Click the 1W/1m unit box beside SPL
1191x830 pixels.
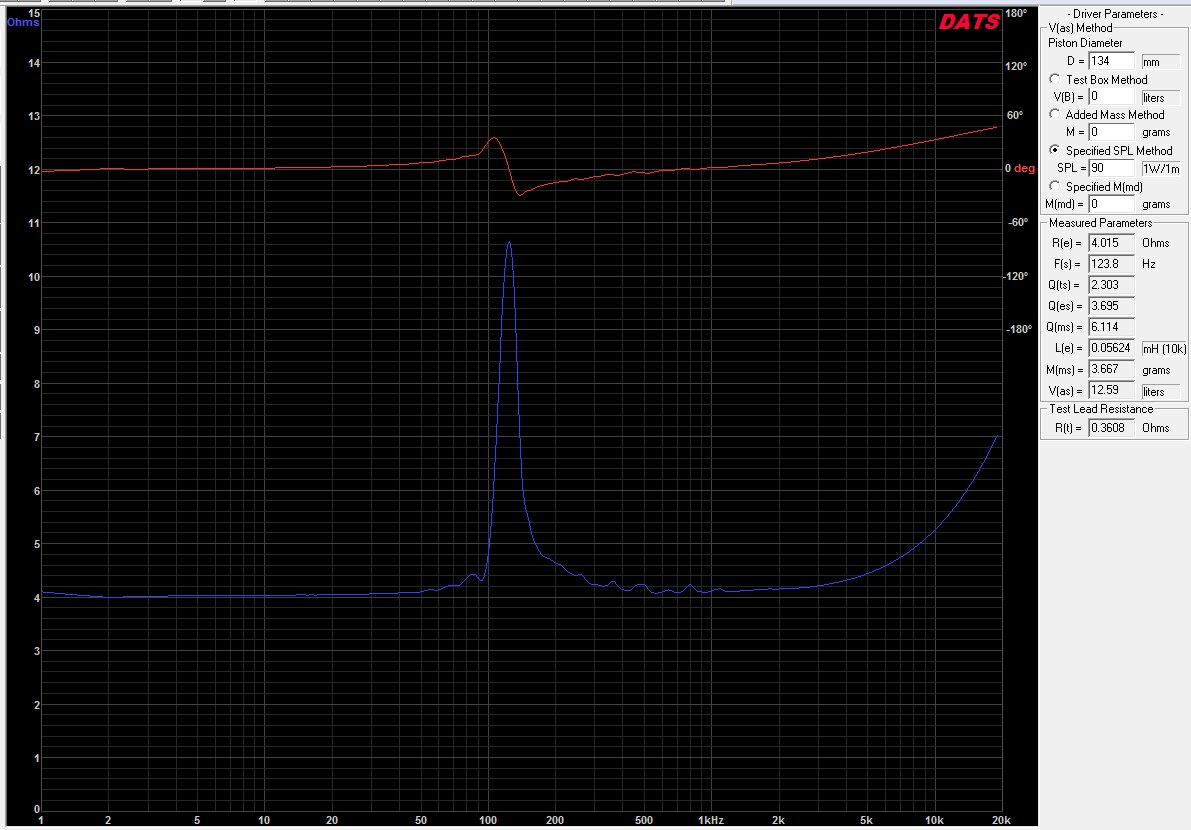(x=1161, y=169)
